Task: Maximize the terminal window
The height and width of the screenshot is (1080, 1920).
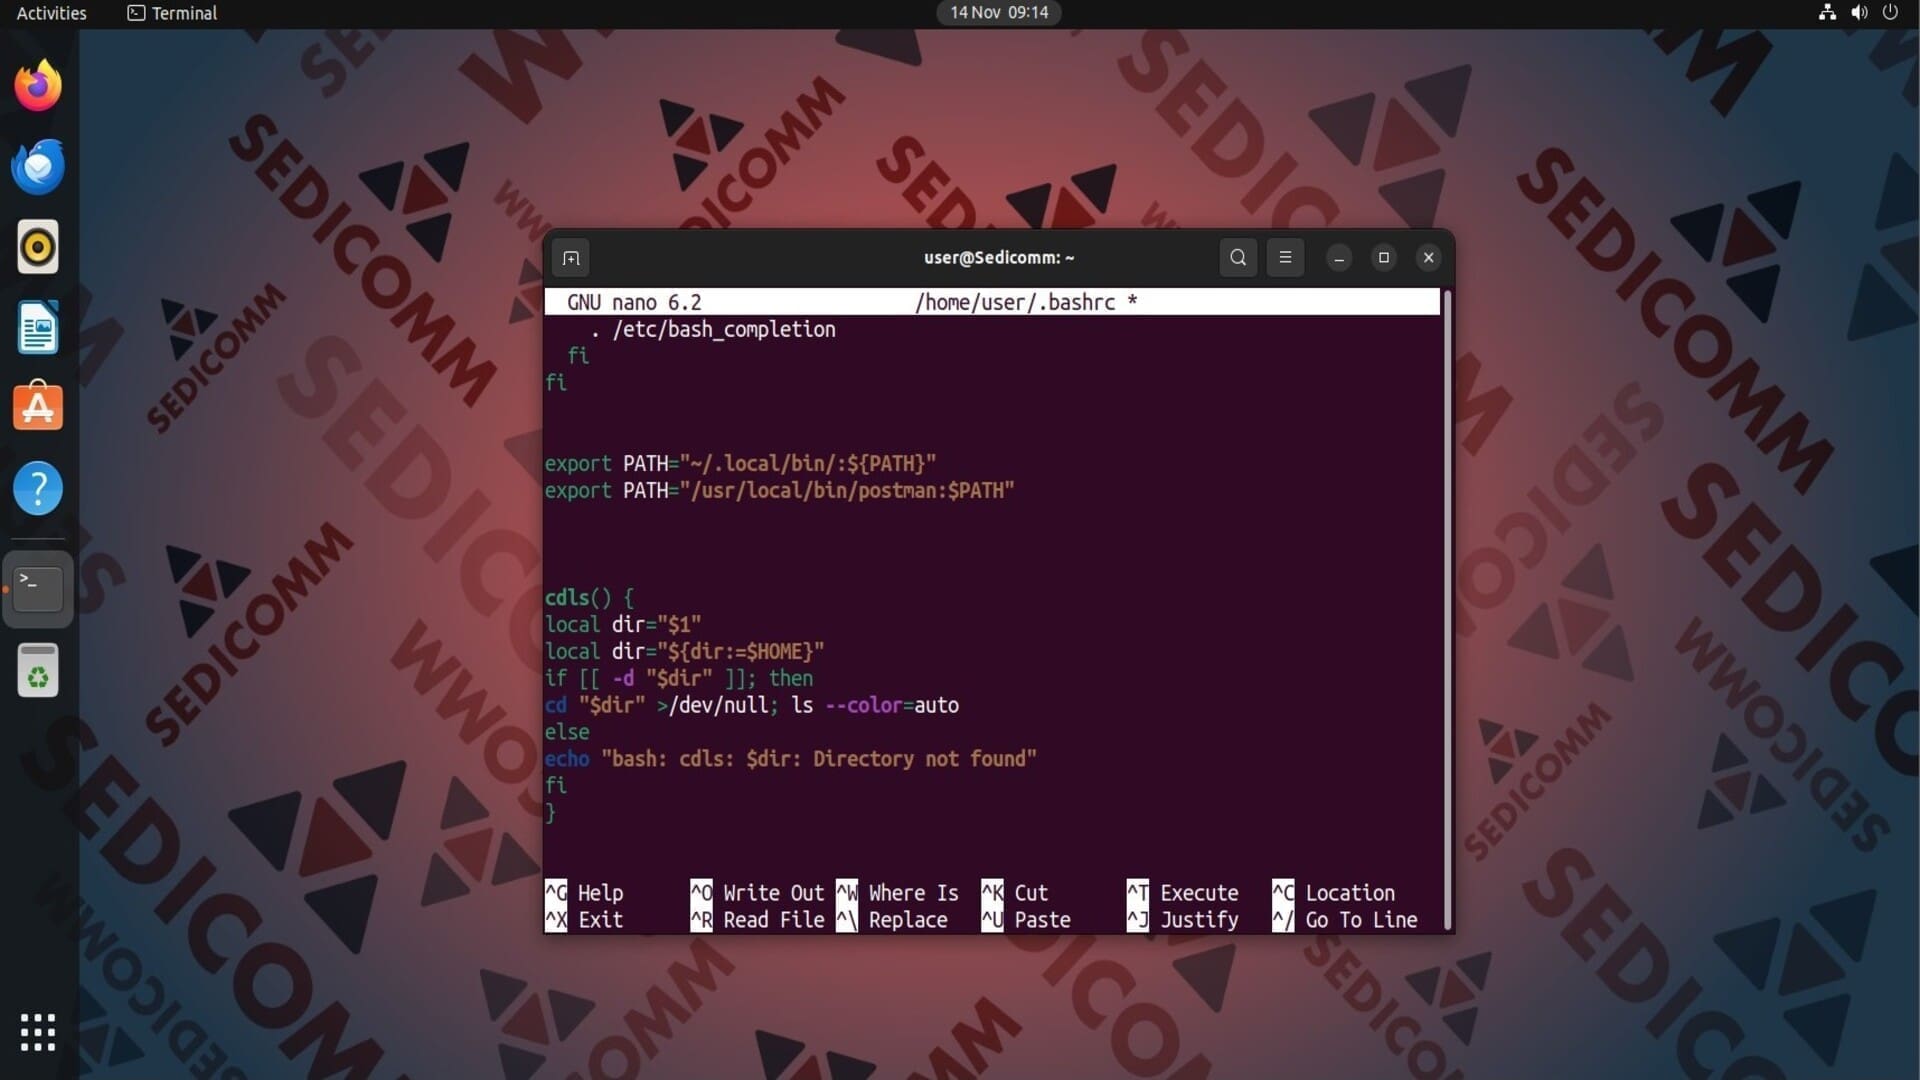Action: (1384, 258)
